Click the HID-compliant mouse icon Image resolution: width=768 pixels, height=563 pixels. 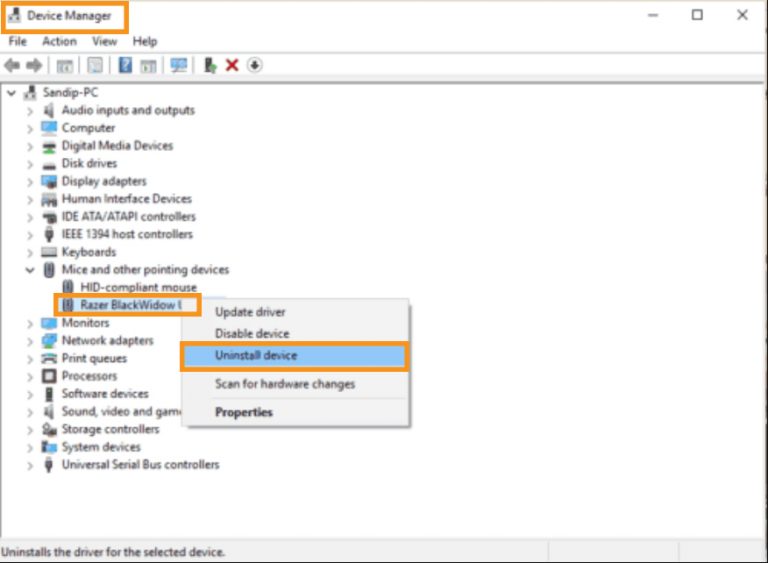click(x=68, y=287)
